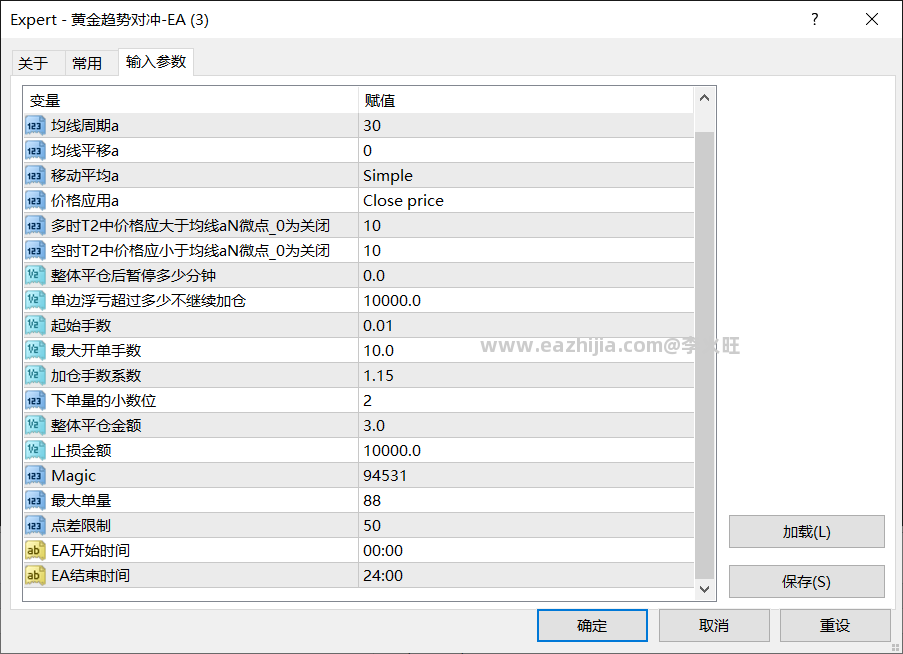903x654 pixels.
Task: Edit the EA开始时间 value 00:00
Action: 526,550
